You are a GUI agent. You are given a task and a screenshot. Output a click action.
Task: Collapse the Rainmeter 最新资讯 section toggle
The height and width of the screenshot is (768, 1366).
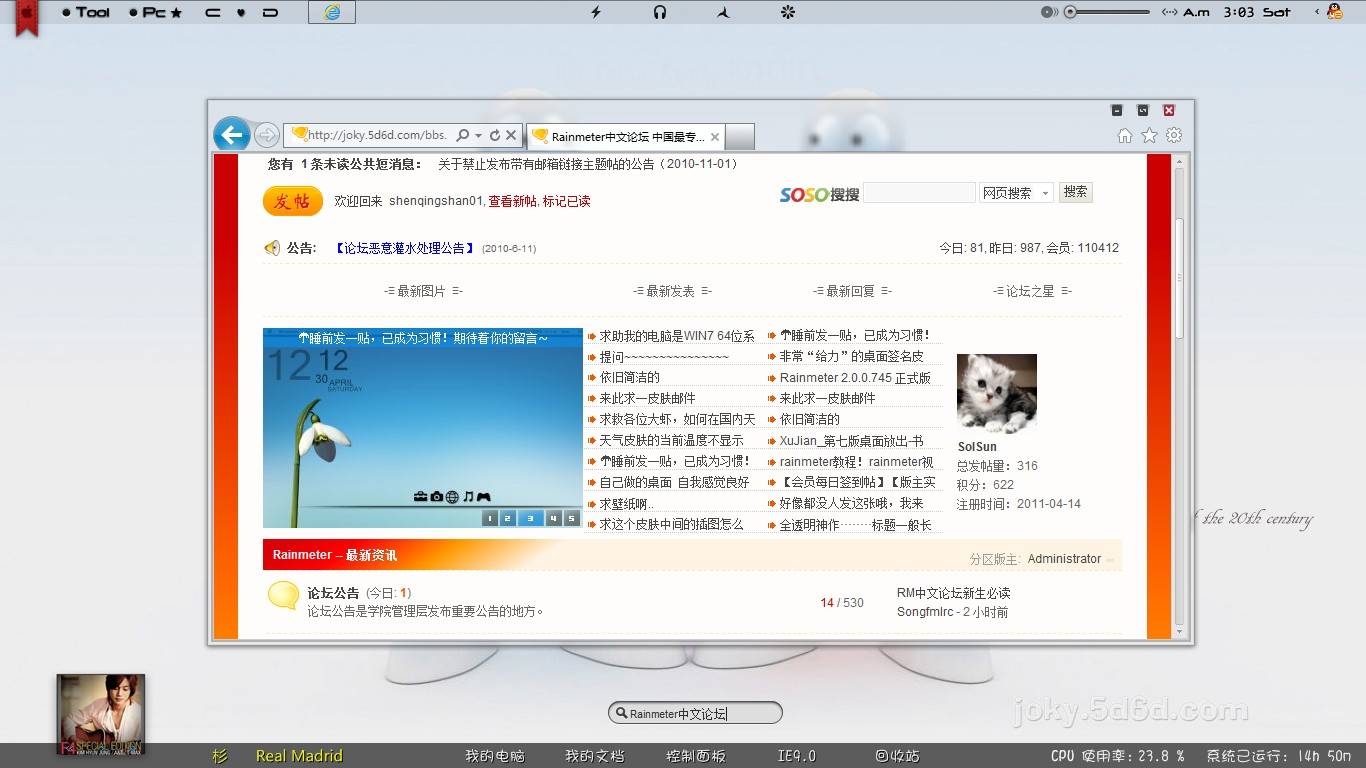click(1110, 560)
